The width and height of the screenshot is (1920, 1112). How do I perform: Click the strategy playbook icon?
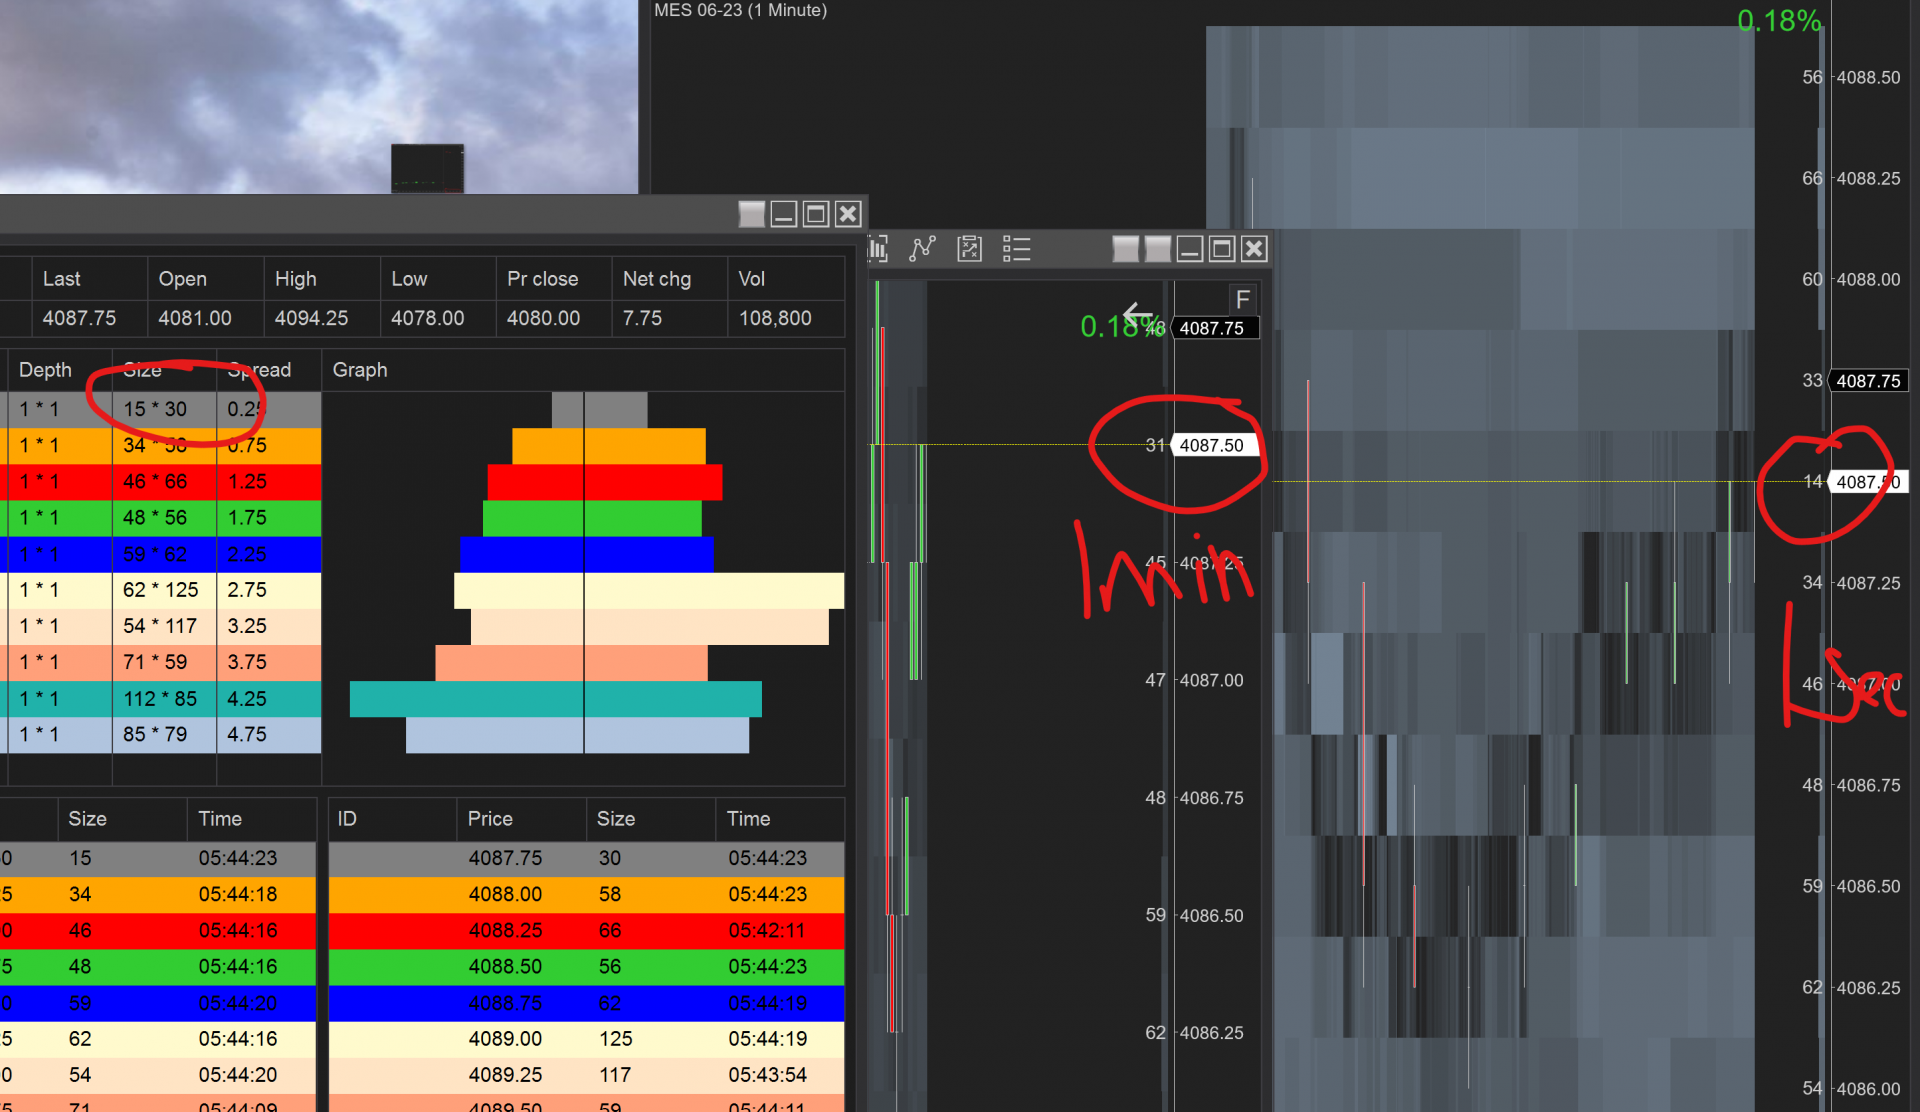coord(969,248)
